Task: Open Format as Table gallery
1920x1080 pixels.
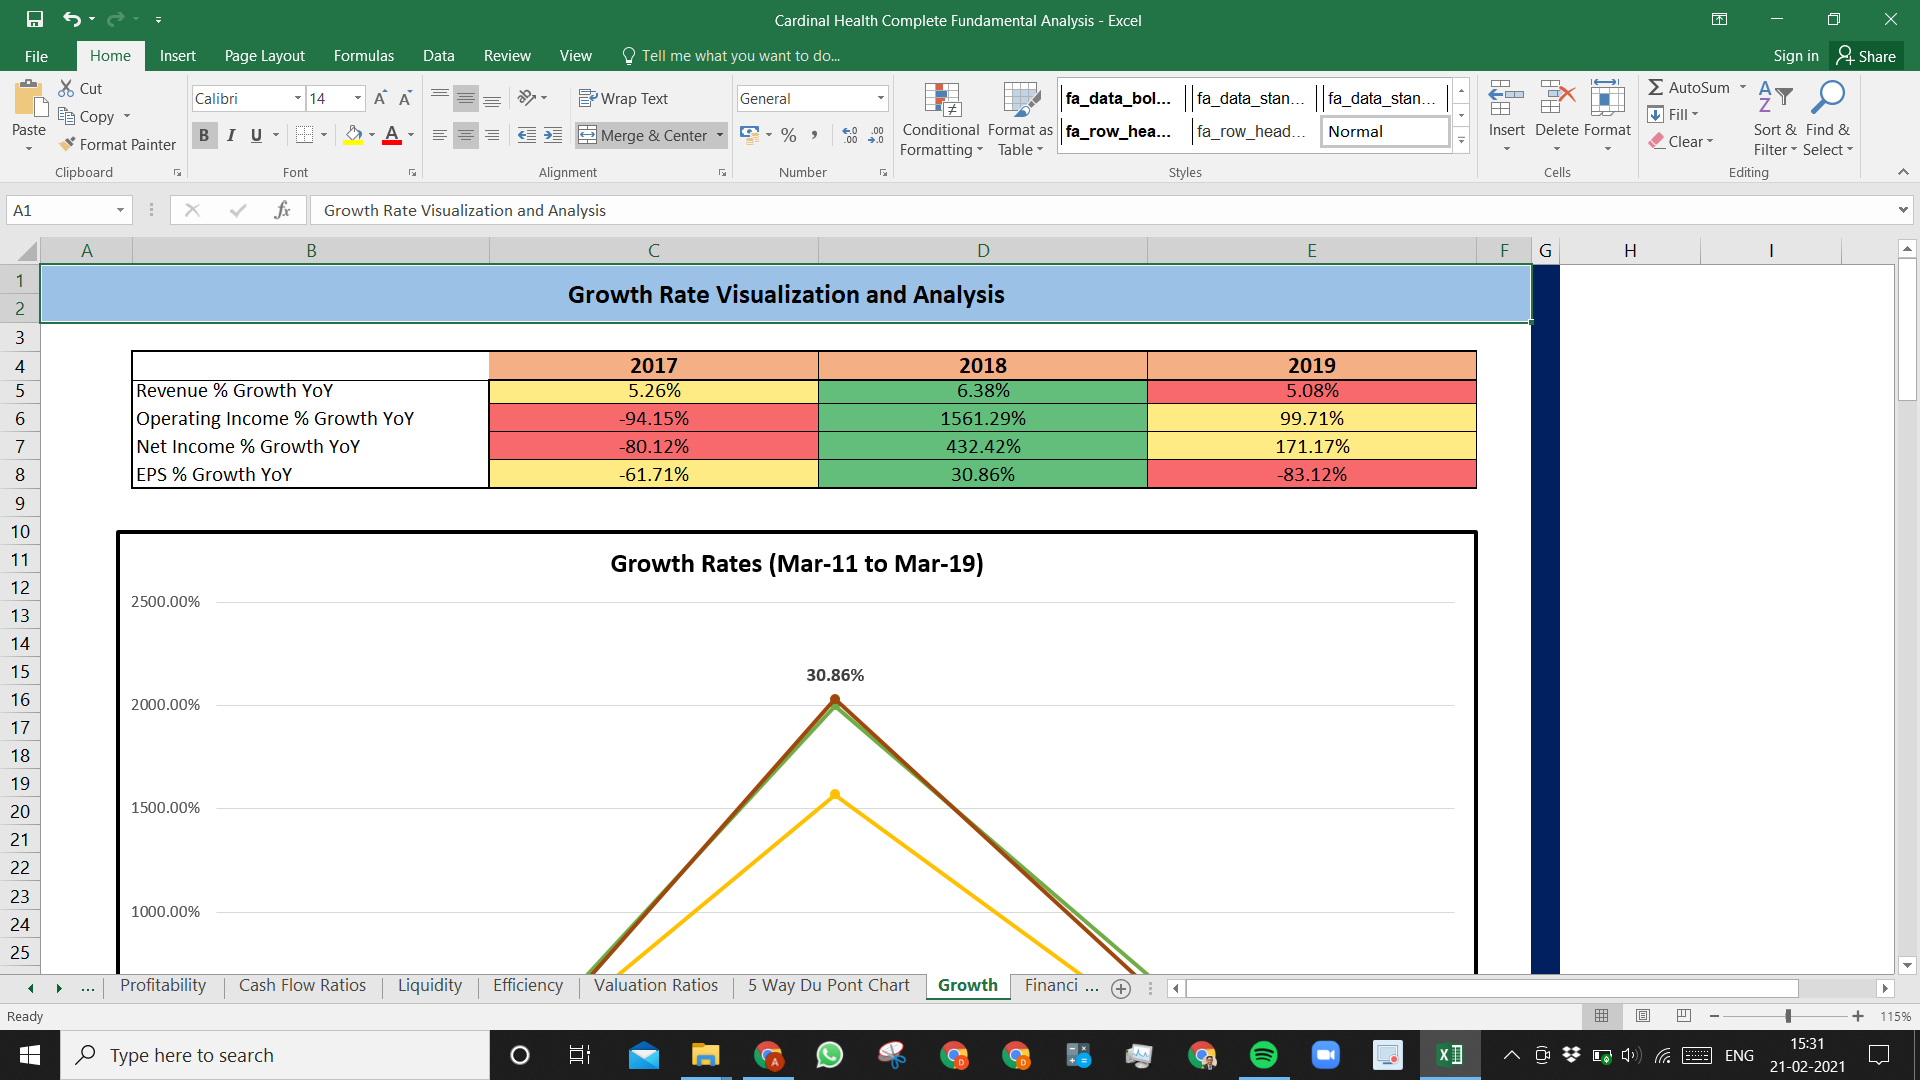Action: coord(1020,119)
